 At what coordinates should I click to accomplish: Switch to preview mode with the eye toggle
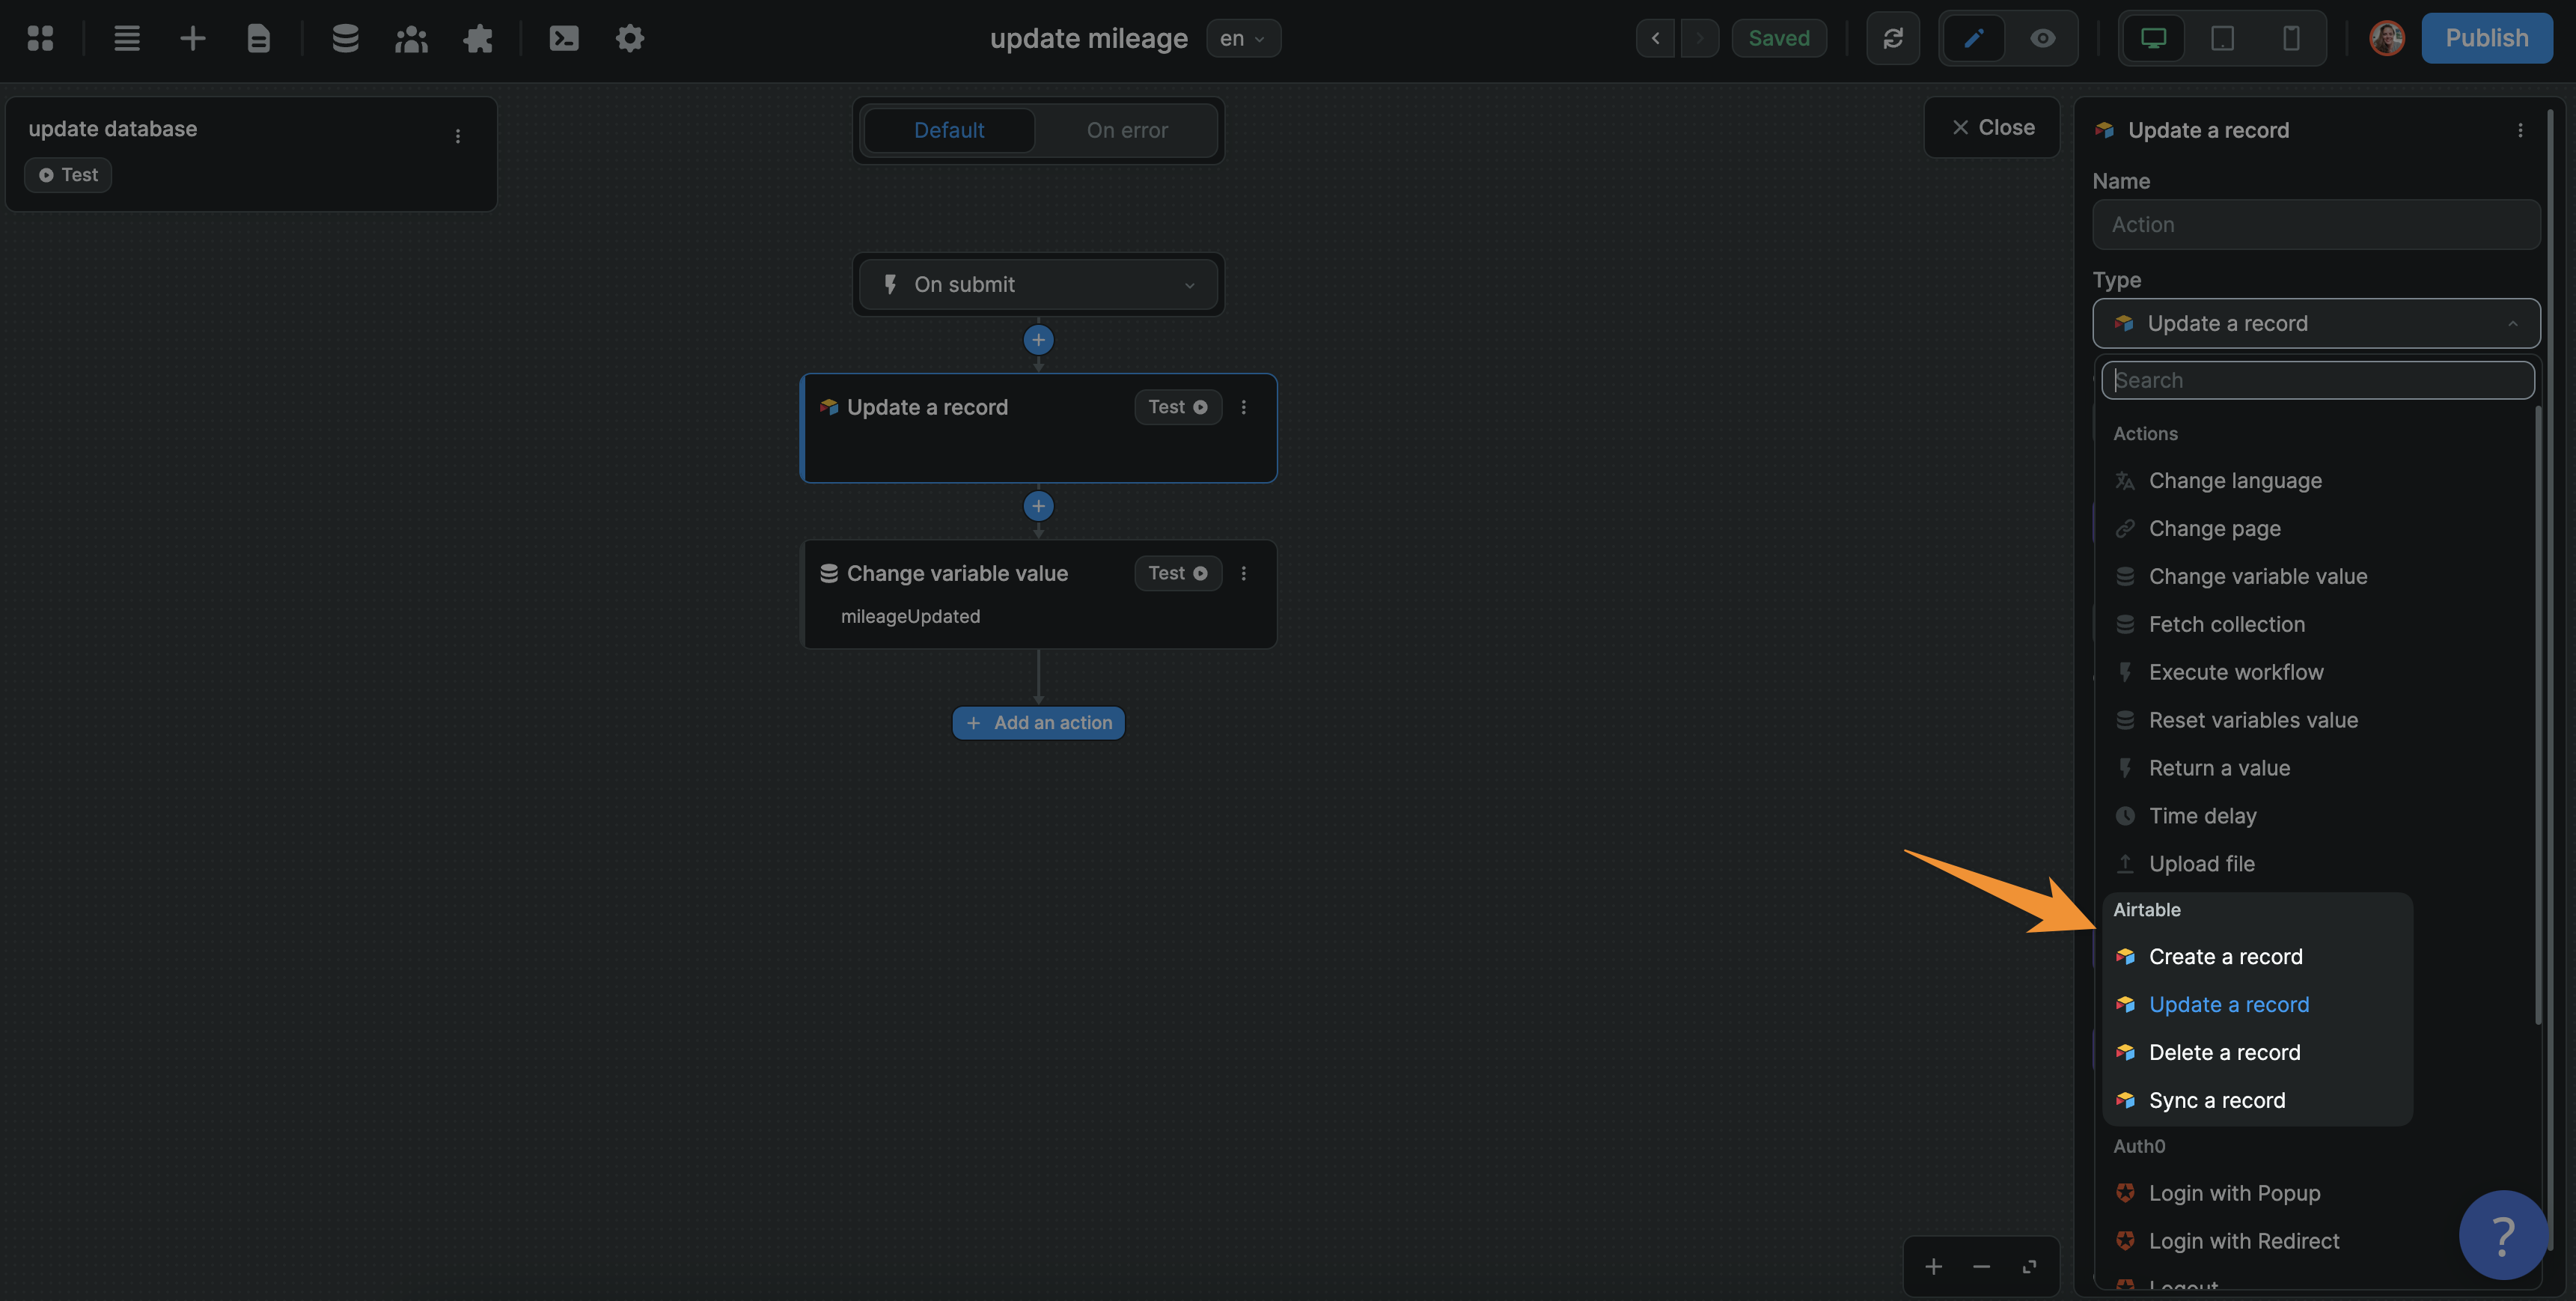click(x=2043, y=38)
